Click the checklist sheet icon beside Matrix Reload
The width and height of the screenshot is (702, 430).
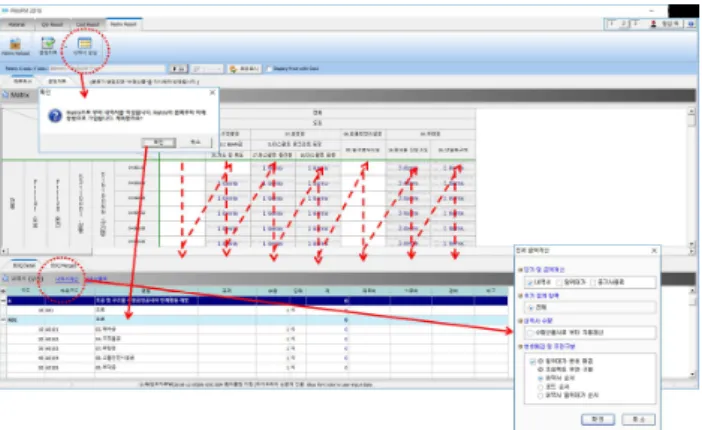pyautogui.click(x=48, y=43)
